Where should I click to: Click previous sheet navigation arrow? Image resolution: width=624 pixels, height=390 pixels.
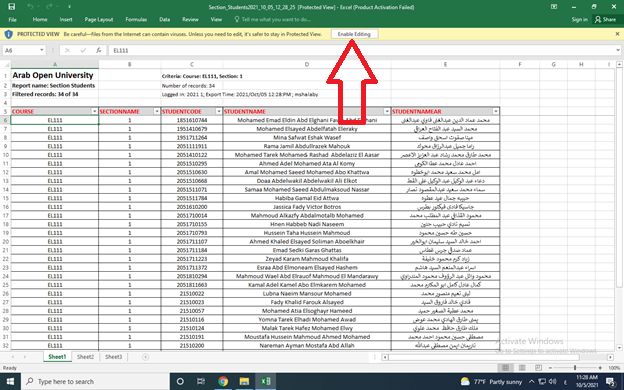click(13, 357)
